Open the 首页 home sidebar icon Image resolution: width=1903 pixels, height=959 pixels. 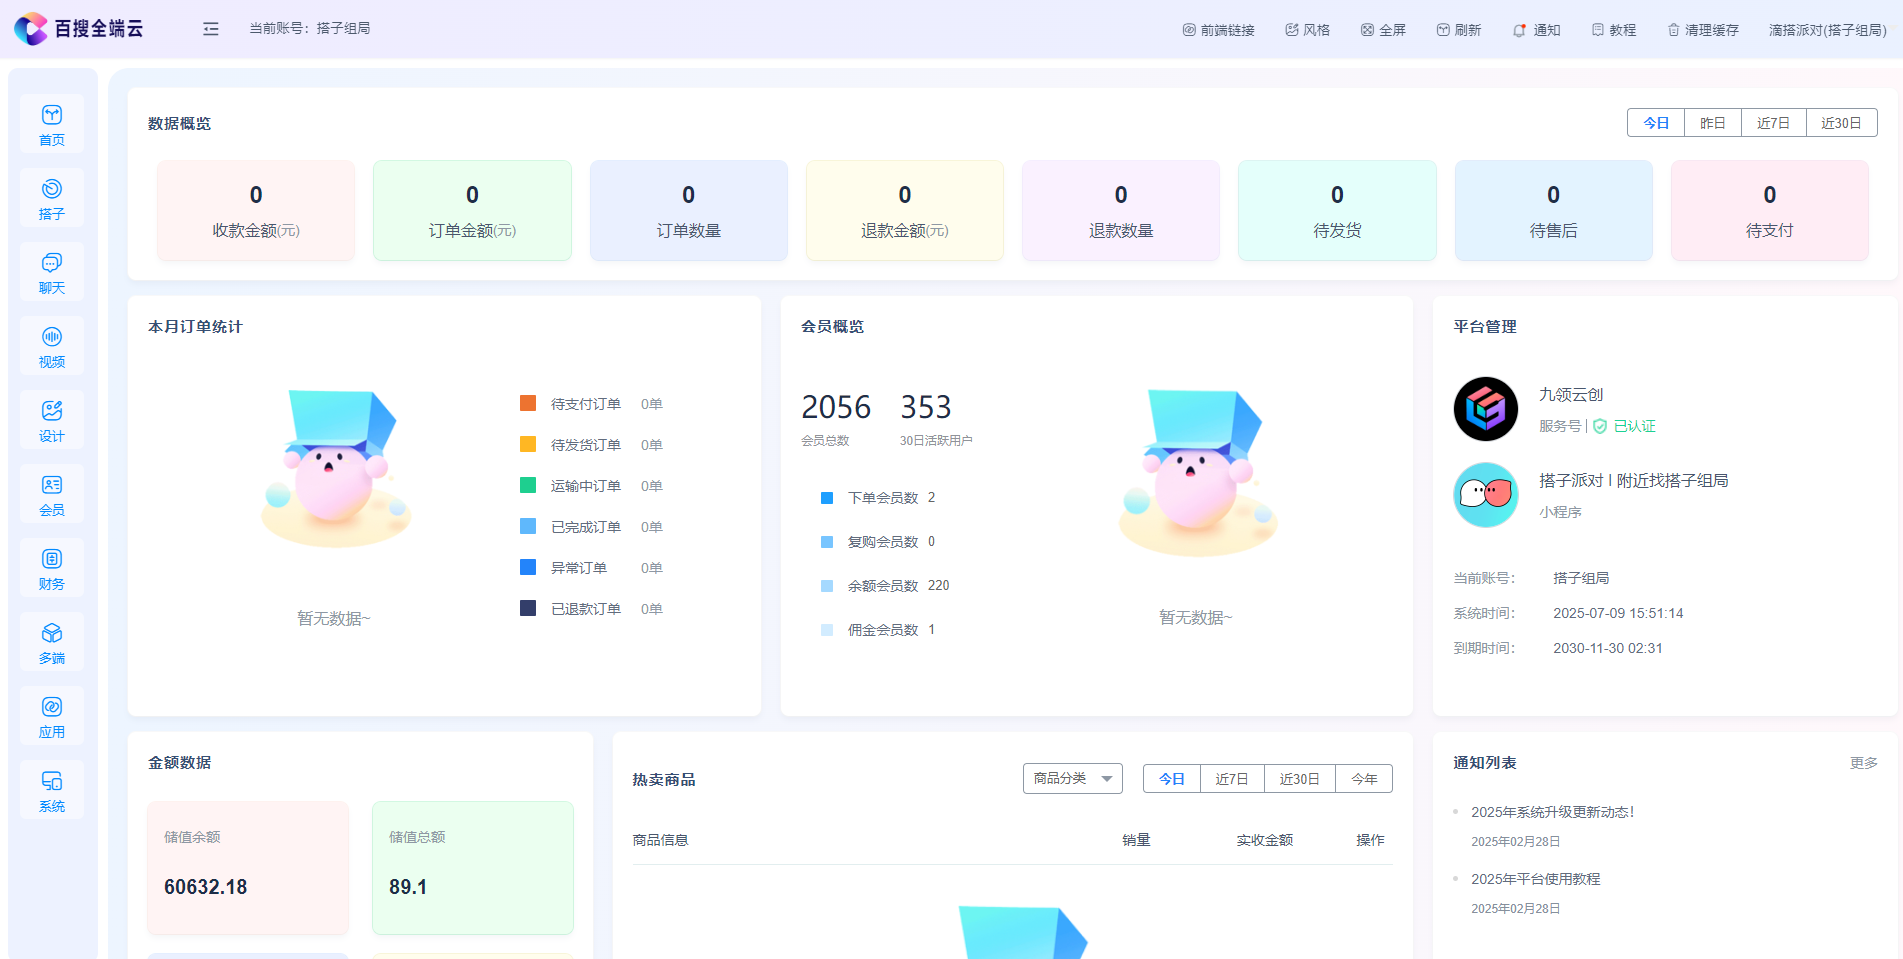click(52, 124)
